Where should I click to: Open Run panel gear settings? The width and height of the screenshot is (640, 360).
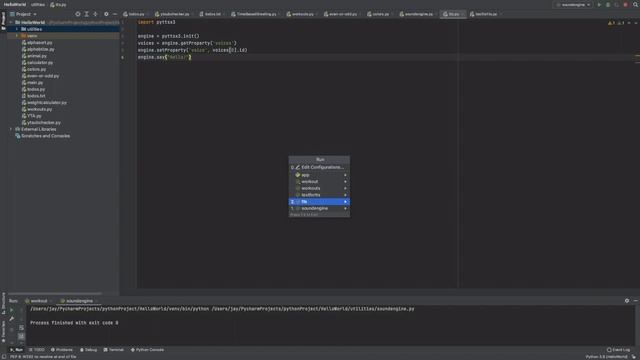(627, 301)
